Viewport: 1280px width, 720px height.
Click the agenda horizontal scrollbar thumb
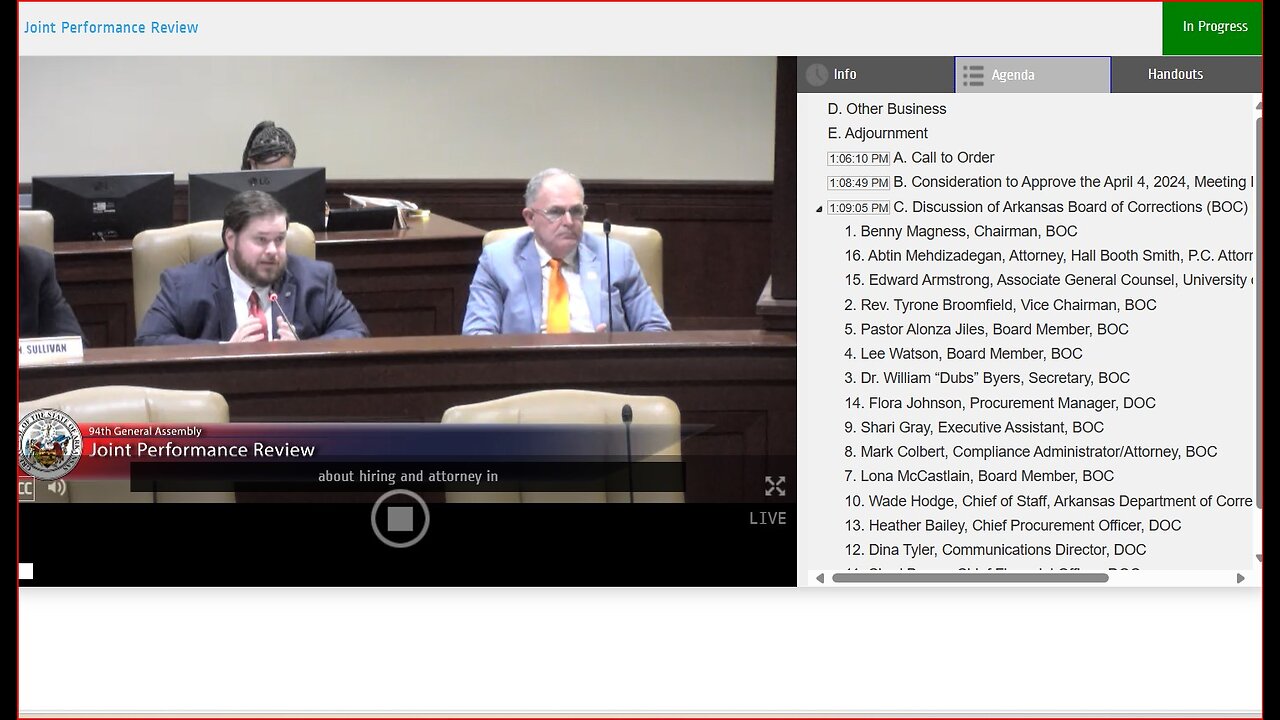[970, 578]
